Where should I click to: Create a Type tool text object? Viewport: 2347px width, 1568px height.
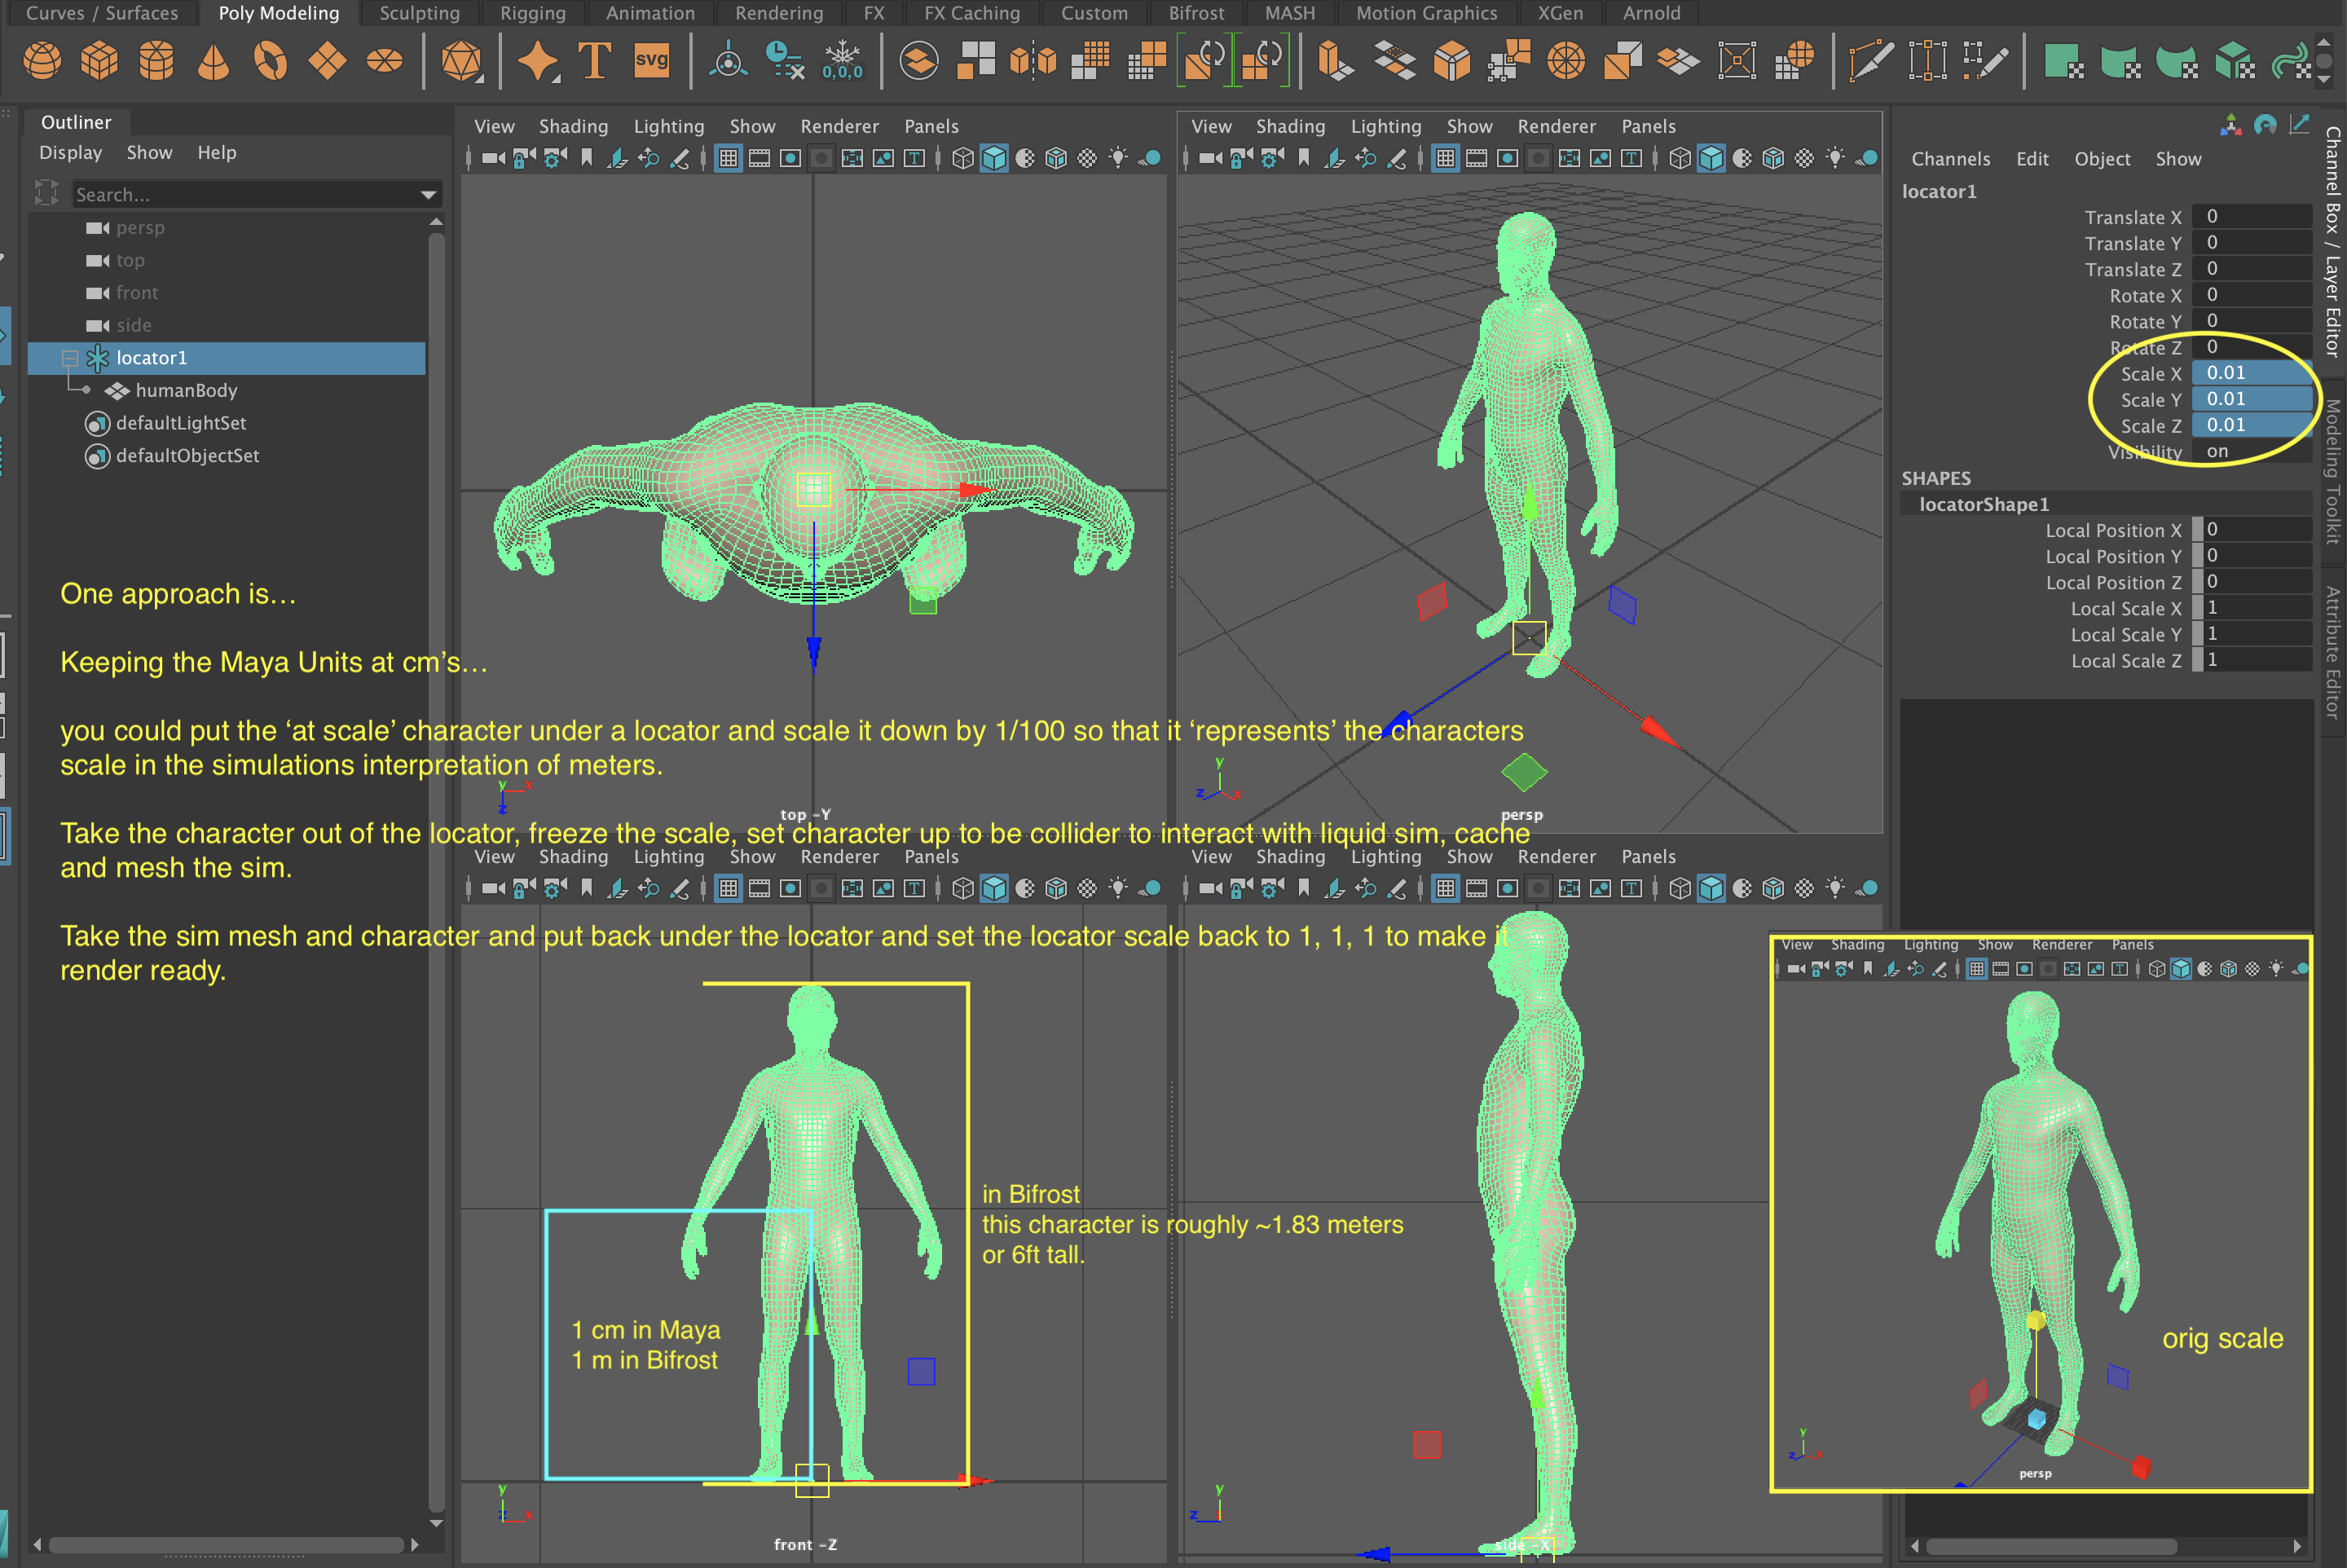click(x=594, y=60)
